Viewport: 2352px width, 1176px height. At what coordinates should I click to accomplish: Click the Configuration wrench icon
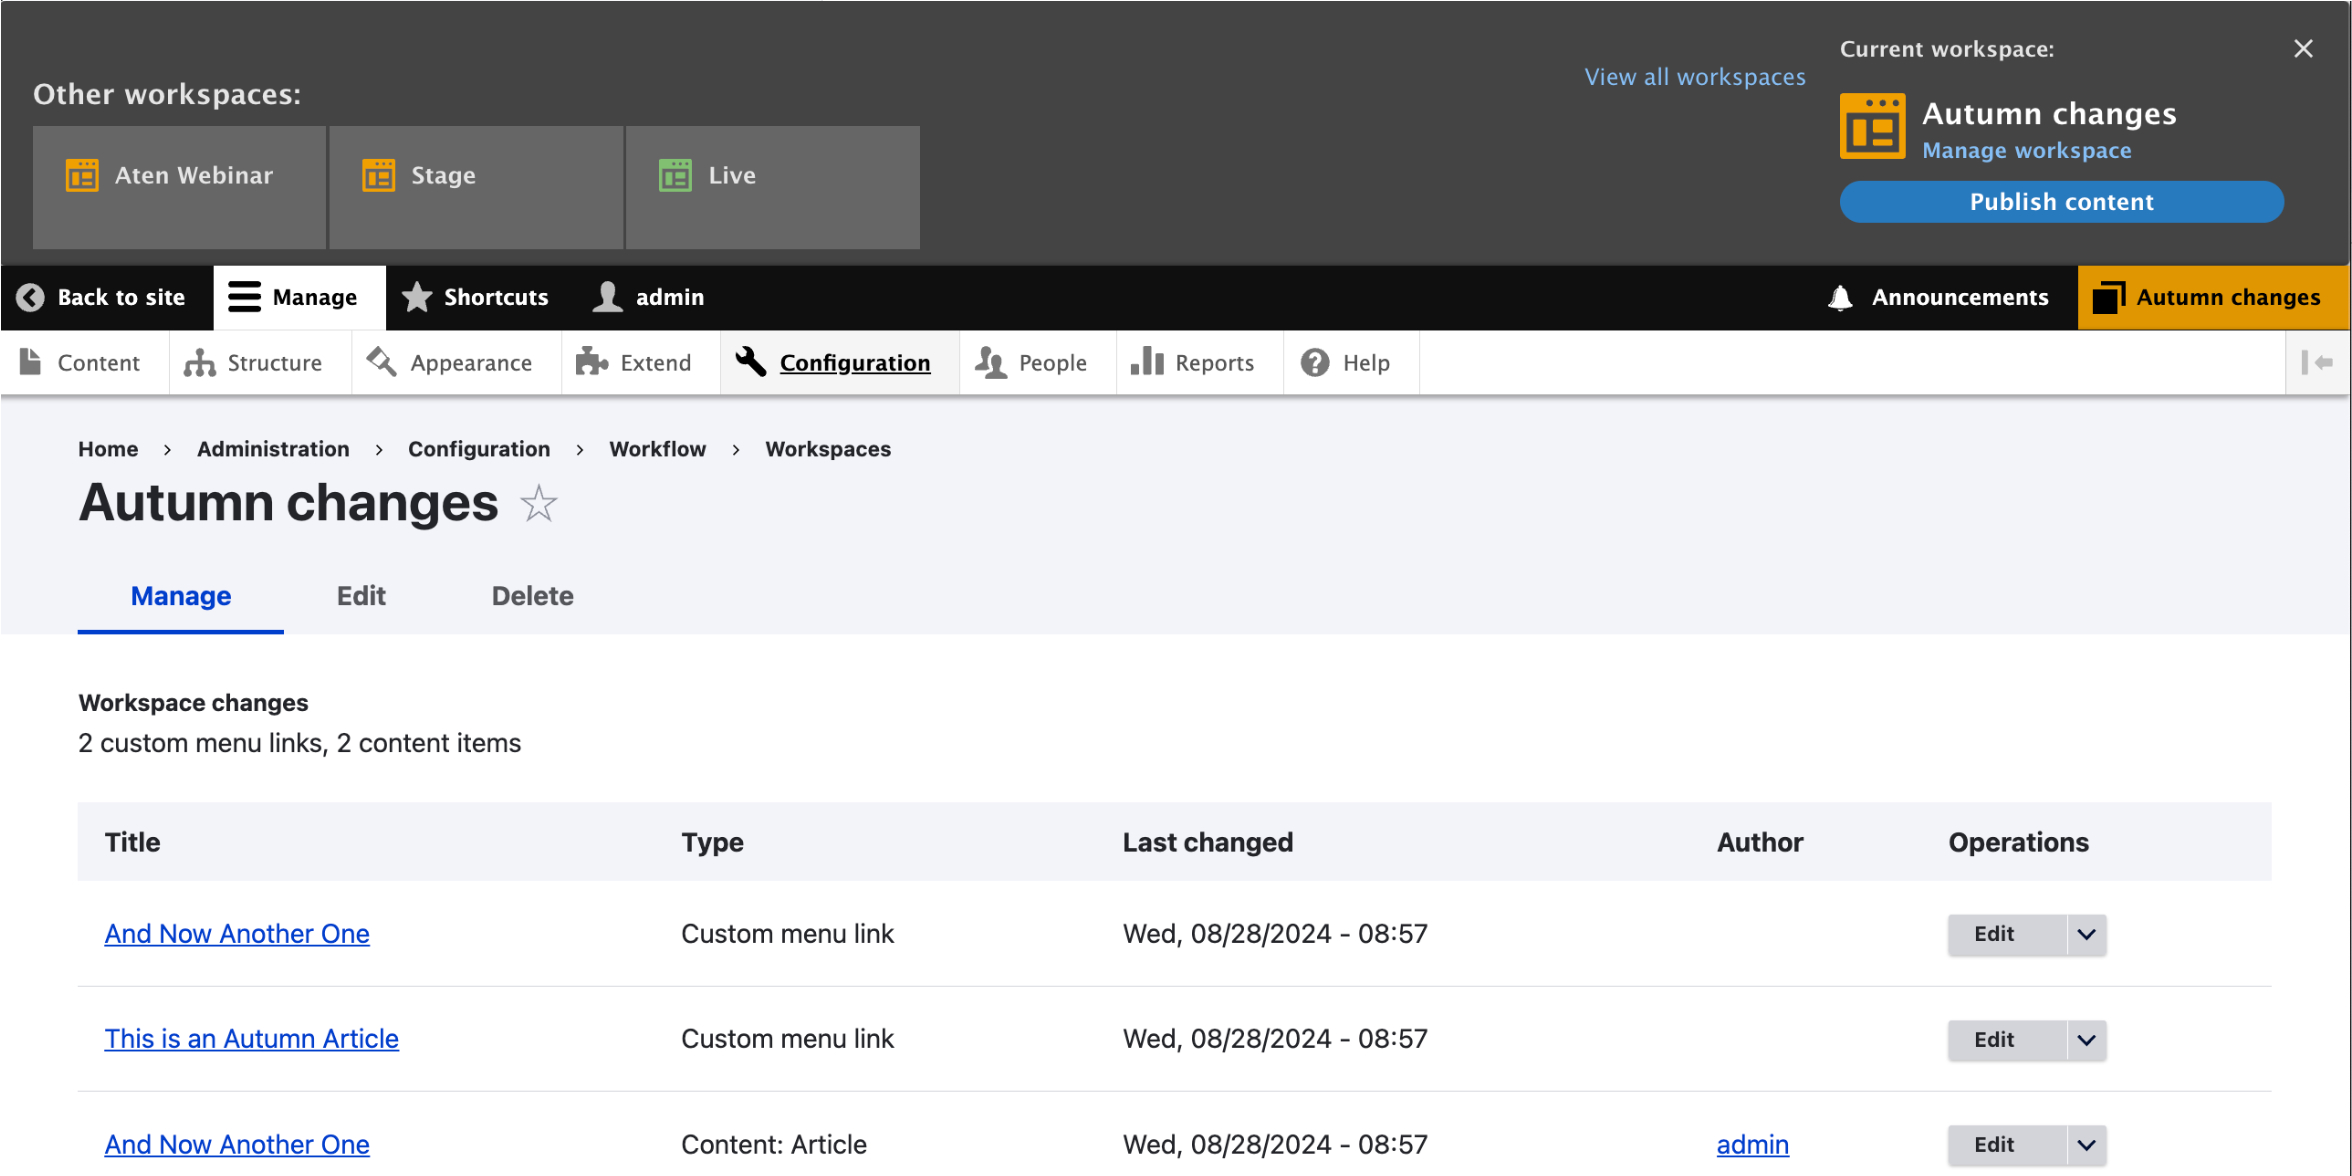click(x=747, y=363)
